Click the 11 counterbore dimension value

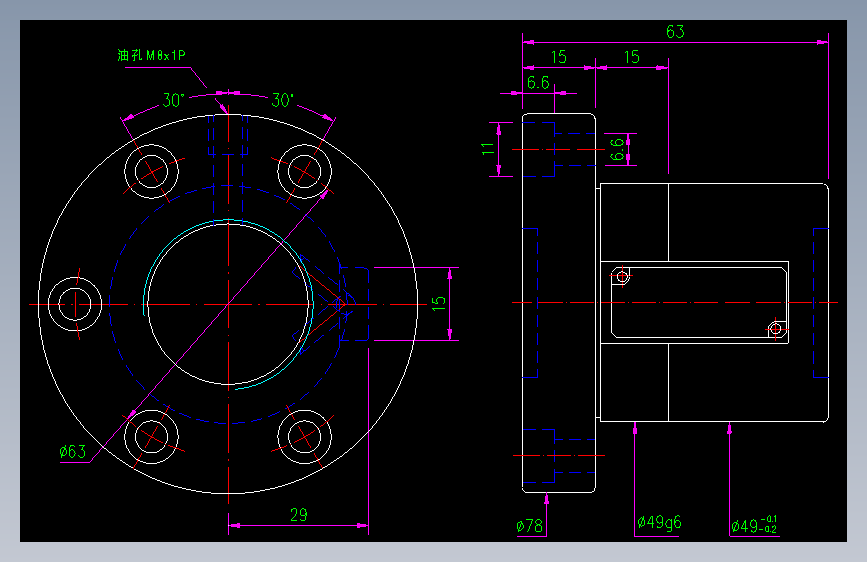pyautogui.click(x=487, y=149)
